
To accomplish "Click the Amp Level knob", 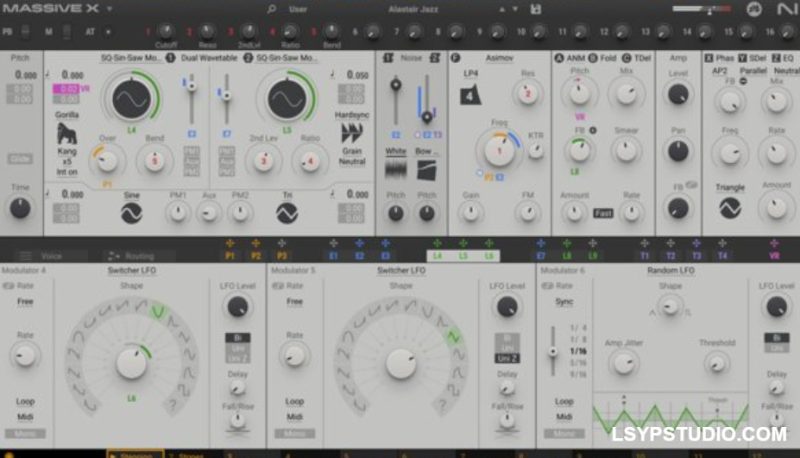I will point(678,94).
